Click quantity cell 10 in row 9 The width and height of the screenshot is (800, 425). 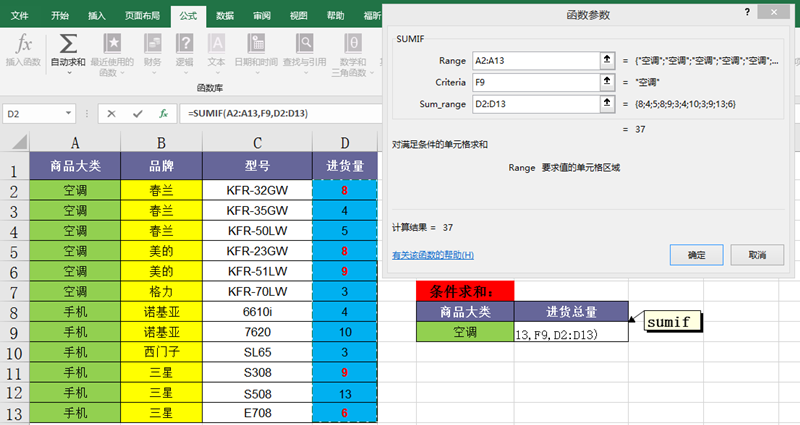(x=345, y=332)
